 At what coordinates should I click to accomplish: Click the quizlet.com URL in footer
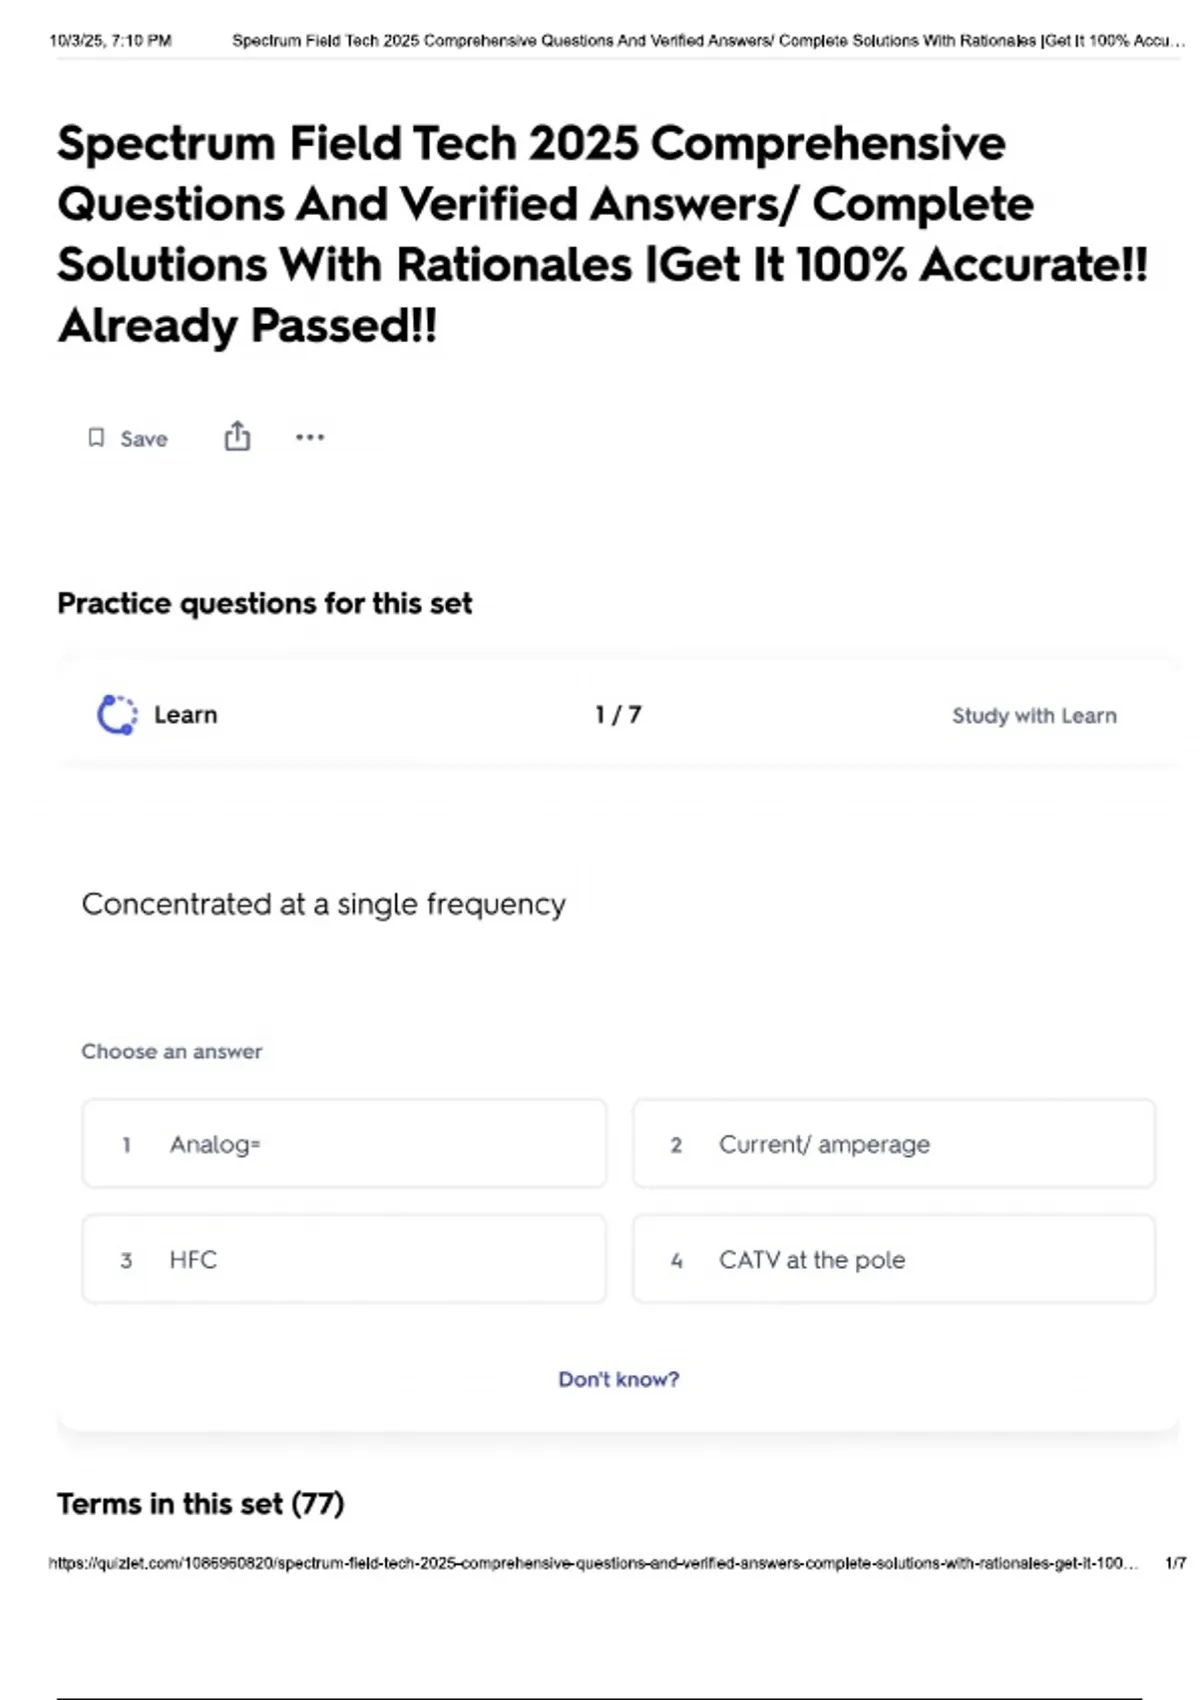pyautogui.click(x=593, y=1563)
